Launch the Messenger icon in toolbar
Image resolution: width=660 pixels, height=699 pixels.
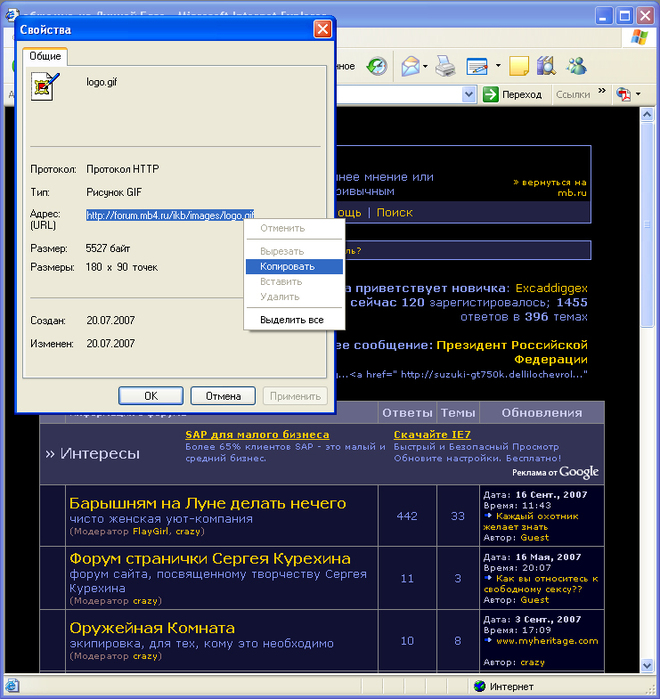[576, 67]
